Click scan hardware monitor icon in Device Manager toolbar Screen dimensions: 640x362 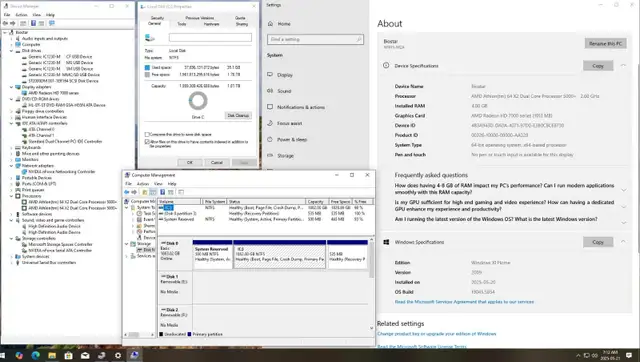point(51,23)
